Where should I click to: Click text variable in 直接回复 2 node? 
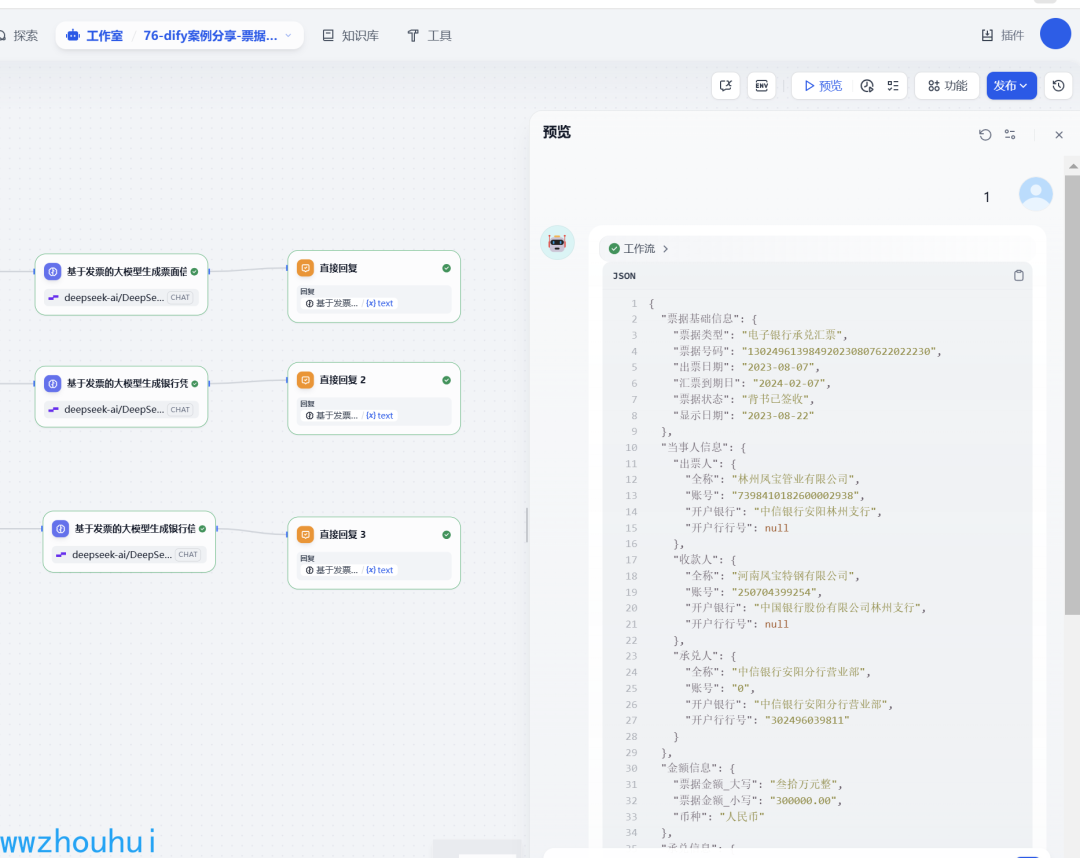(380, 415)
